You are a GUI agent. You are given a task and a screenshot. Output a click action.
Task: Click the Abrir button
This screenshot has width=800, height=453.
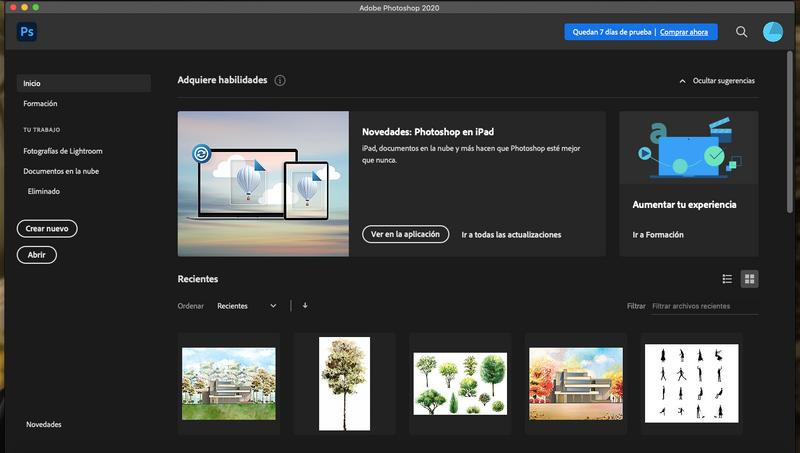coord(37,255)
